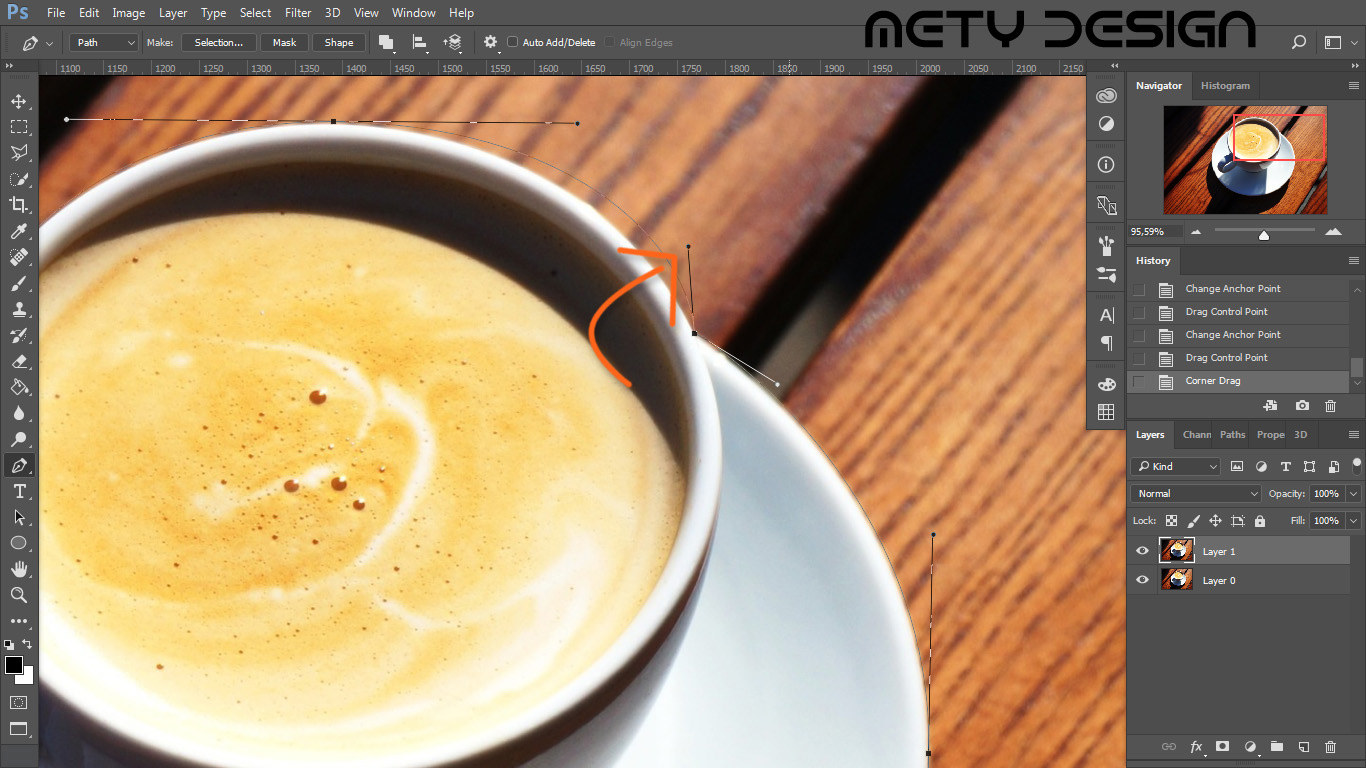Select the Pen tool in the toolbox
Image resolution: width=1366 pixels, height=768 pixels.
tap(18, 465)
